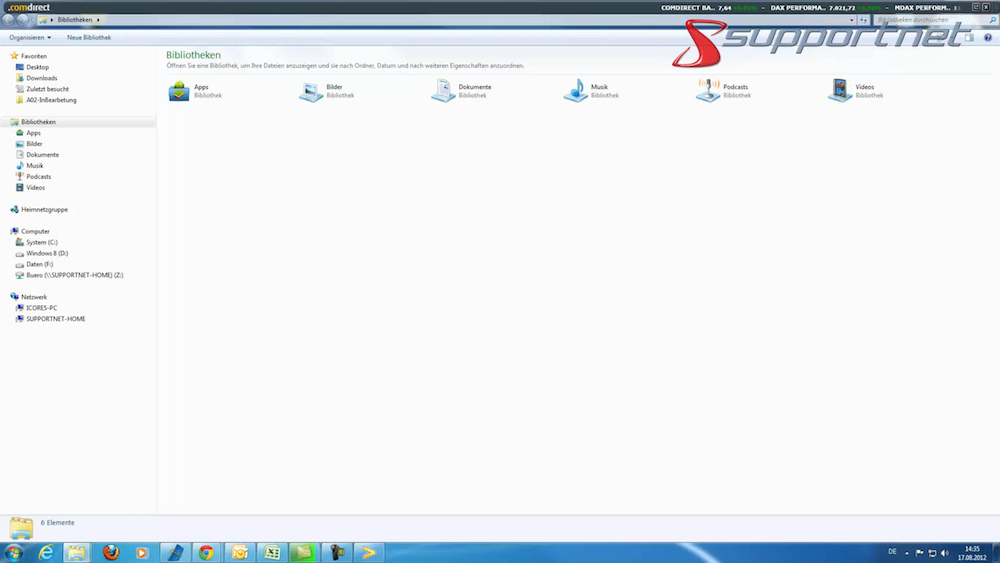
Task: Open address bar history dropdown arrow
Action: tap(852, 20)
